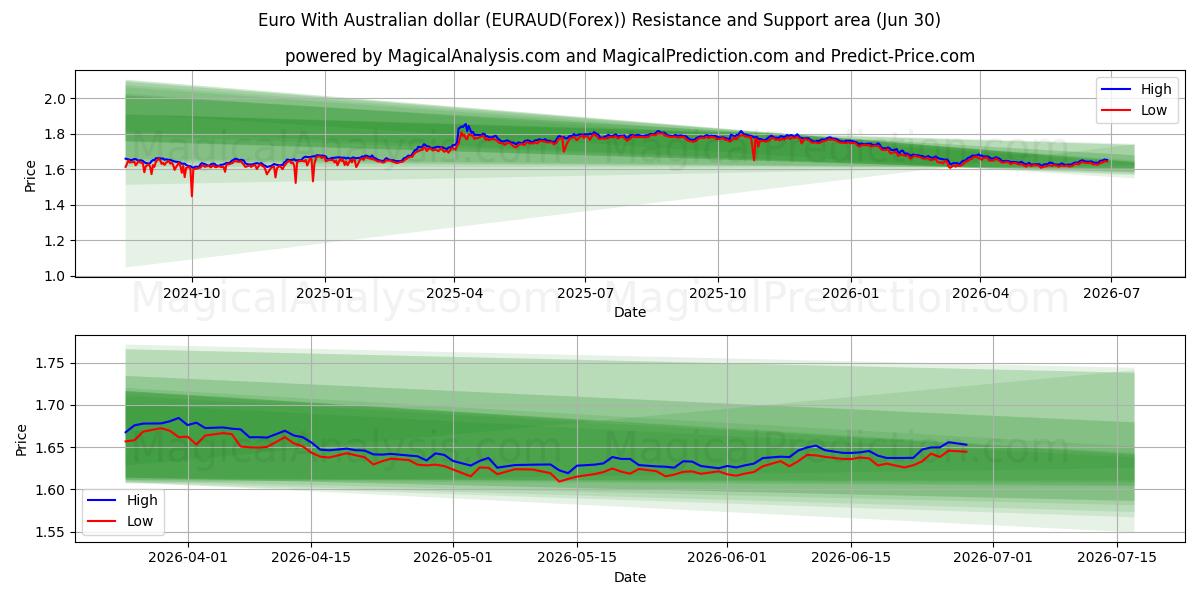Click the '1.65' value on the lower price axis
This screenshot has height=600, width=1200.
[x=52, y=448]
